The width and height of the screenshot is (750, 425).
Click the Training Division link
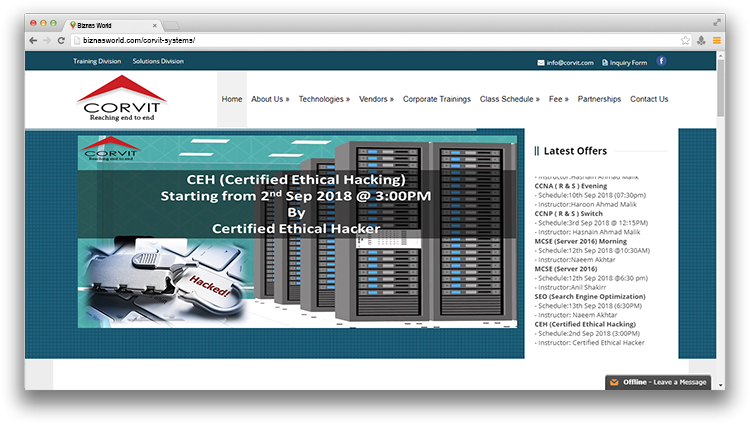coord(97,61)
